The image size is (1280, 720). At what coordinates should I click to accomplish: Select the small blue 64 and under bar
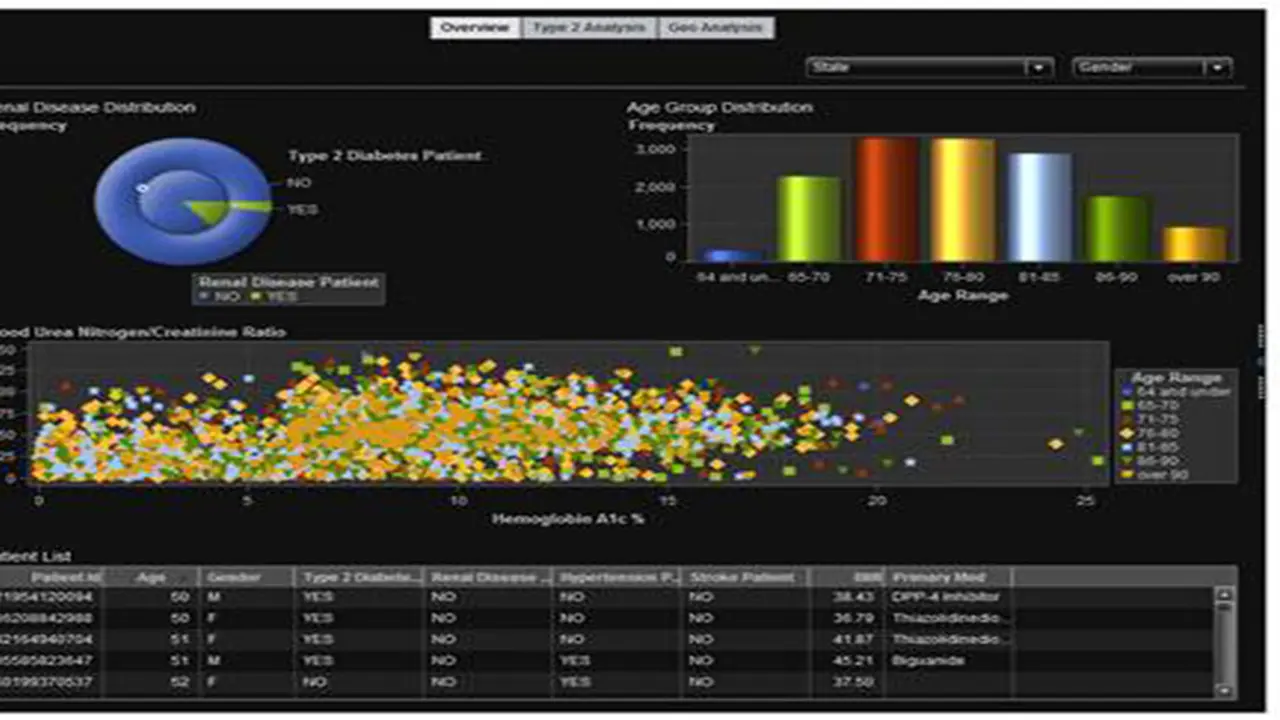[x=732, y=255]
